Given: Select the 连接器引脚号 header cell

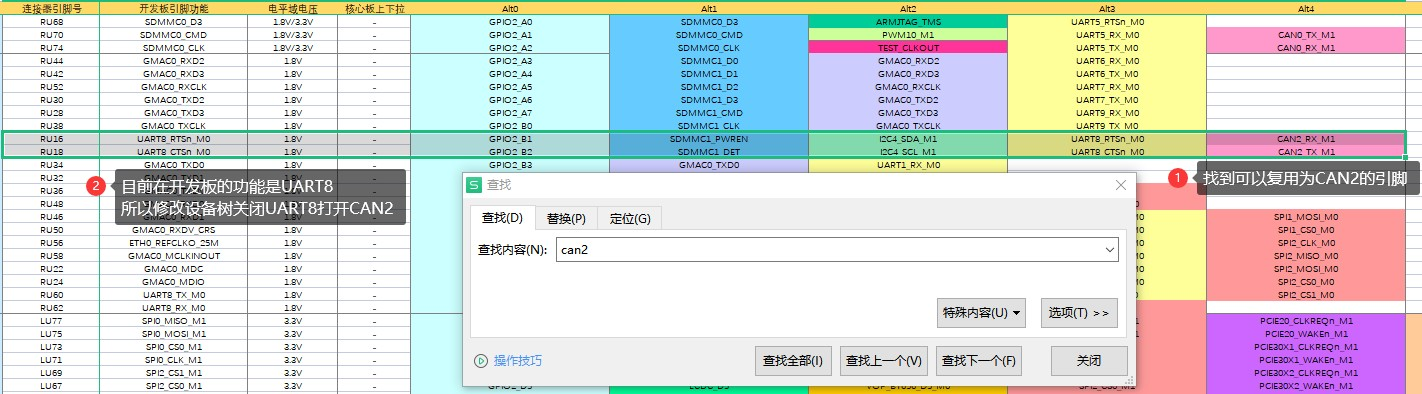Looking at the screenshot, I should (50, 8).
